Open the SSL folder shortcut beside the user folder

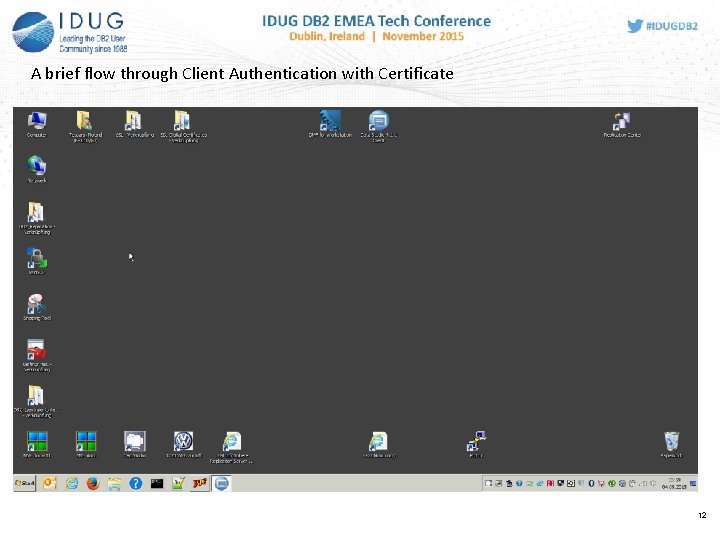[134, 124]
